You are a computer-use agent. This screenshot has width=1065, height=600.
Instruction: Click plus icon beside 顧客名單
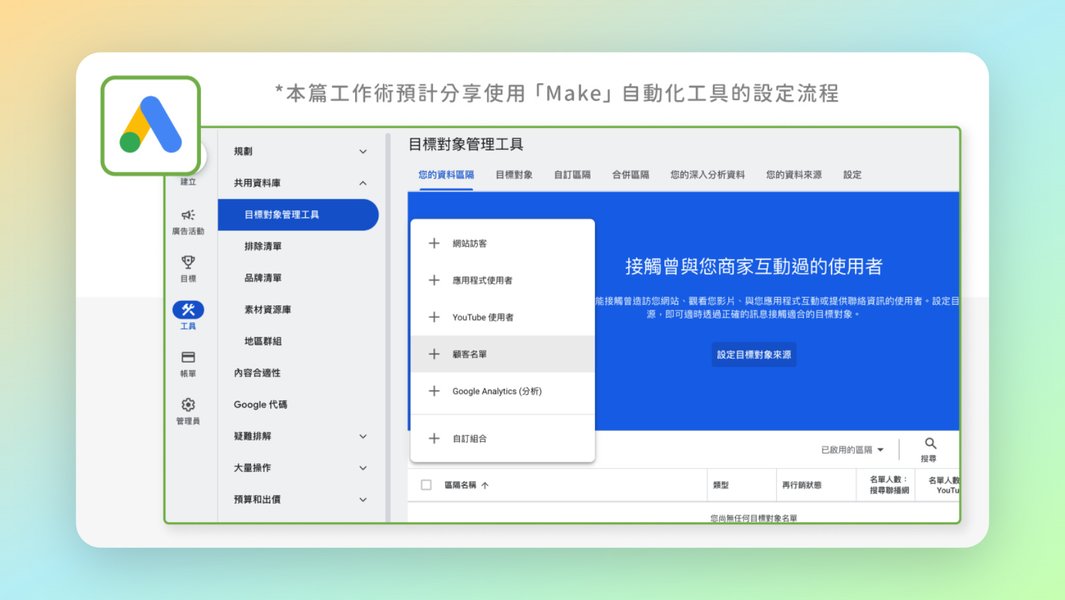pos(434,354)
